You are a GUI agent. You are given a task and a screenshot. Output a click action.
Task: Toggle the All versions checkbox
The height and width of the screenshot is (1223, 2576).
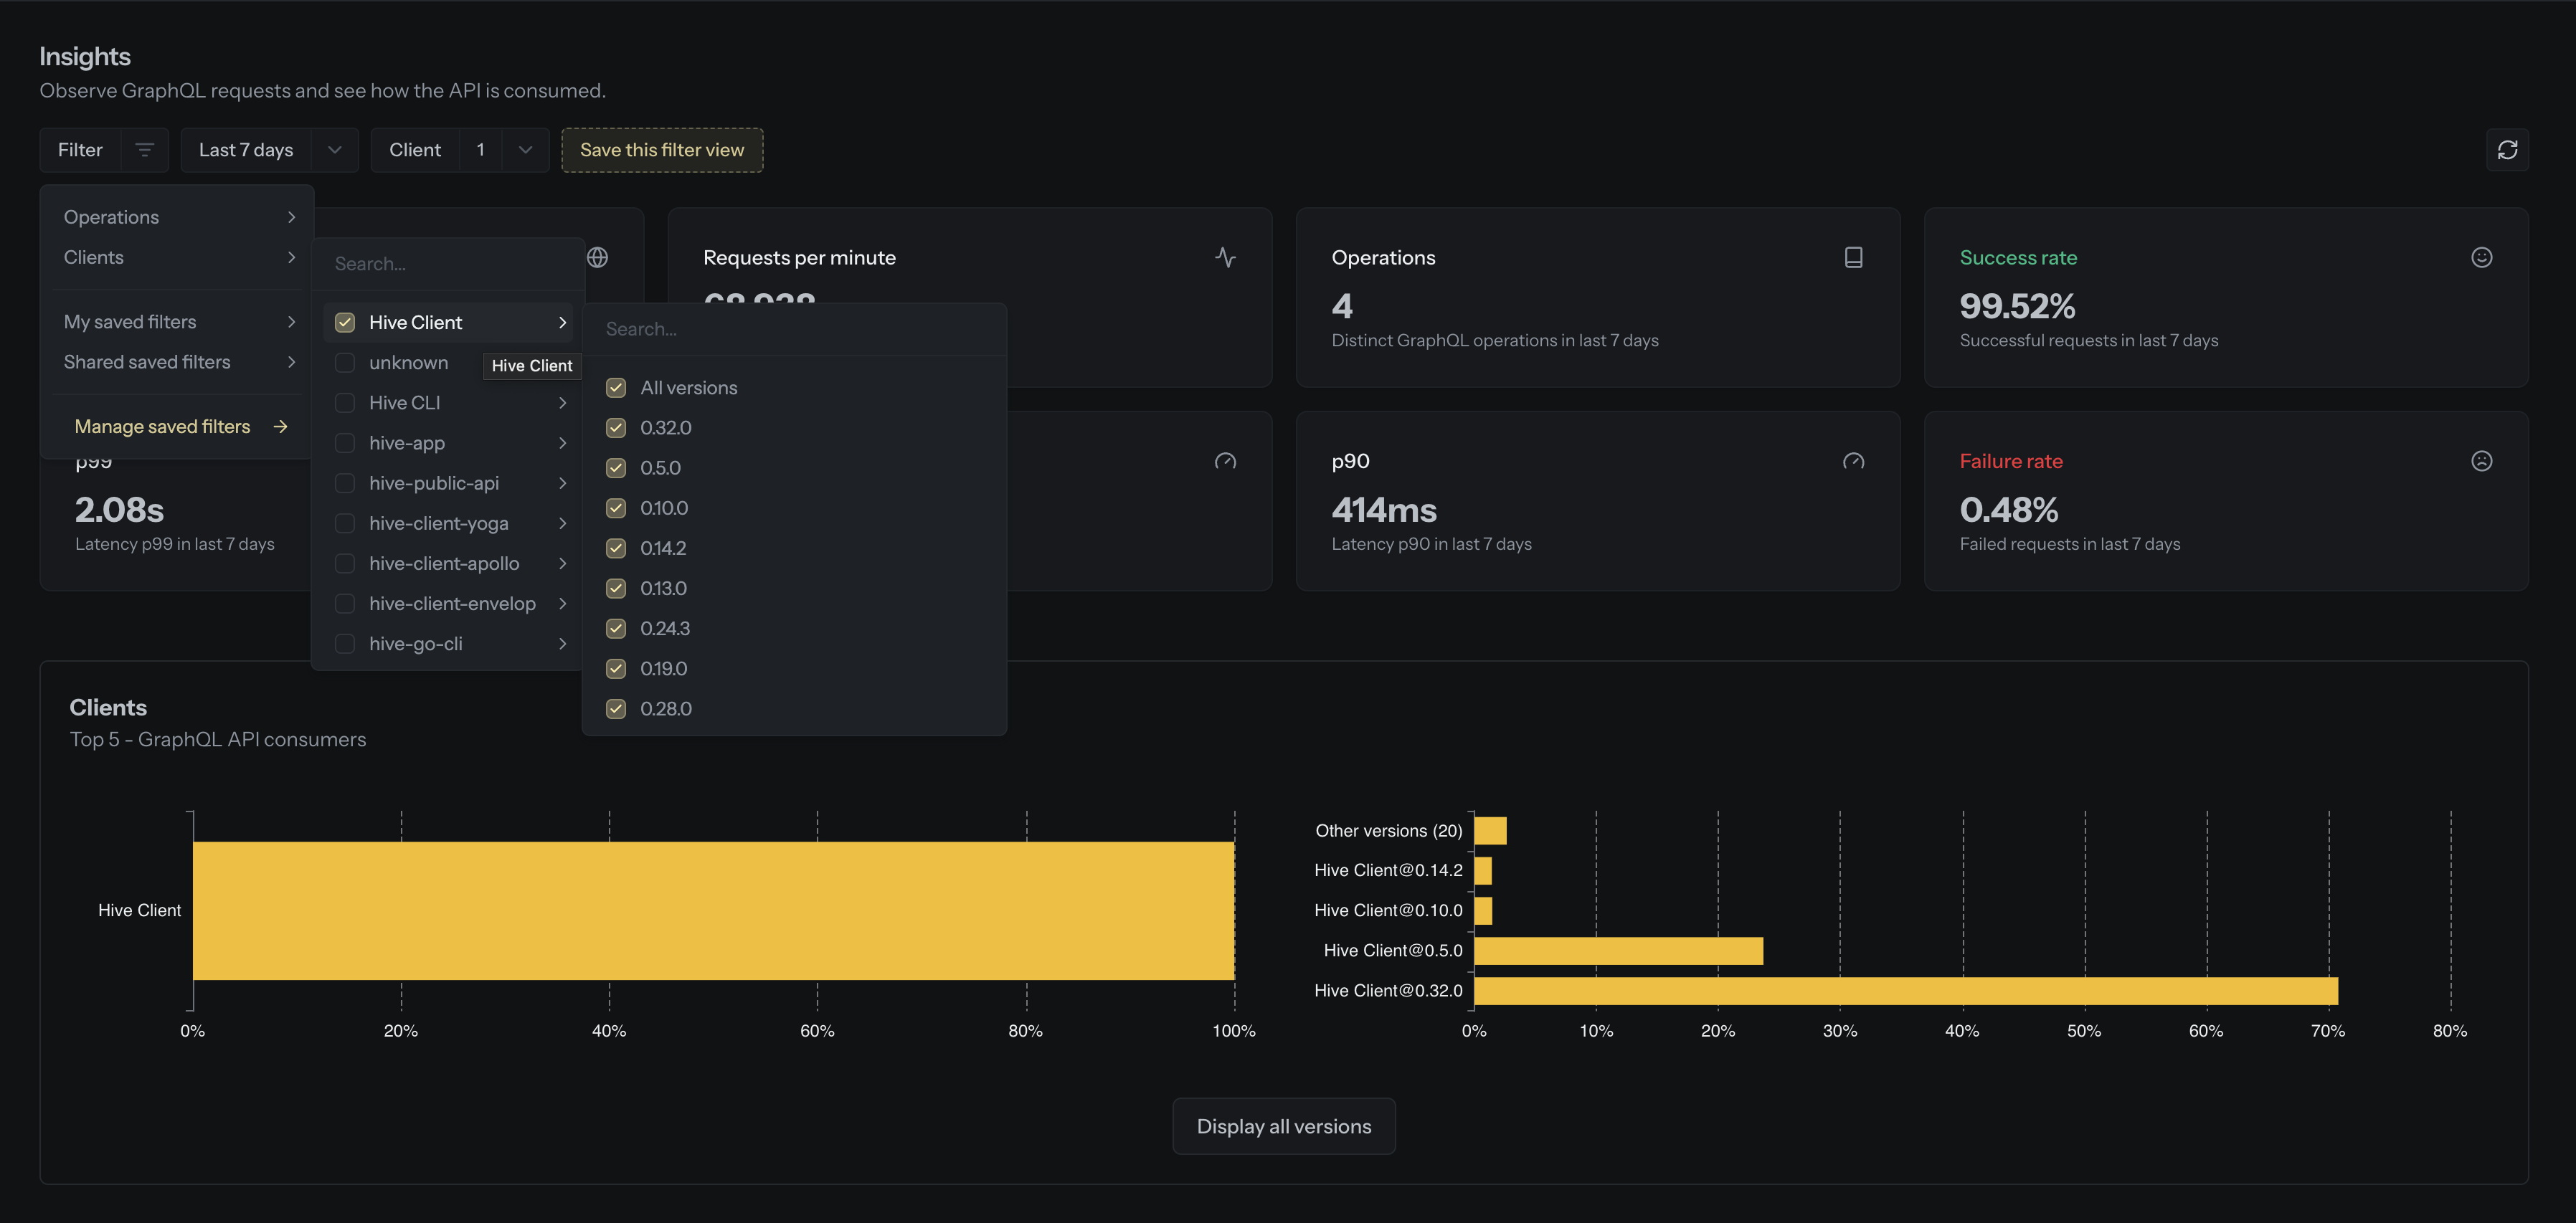[615, 387]
